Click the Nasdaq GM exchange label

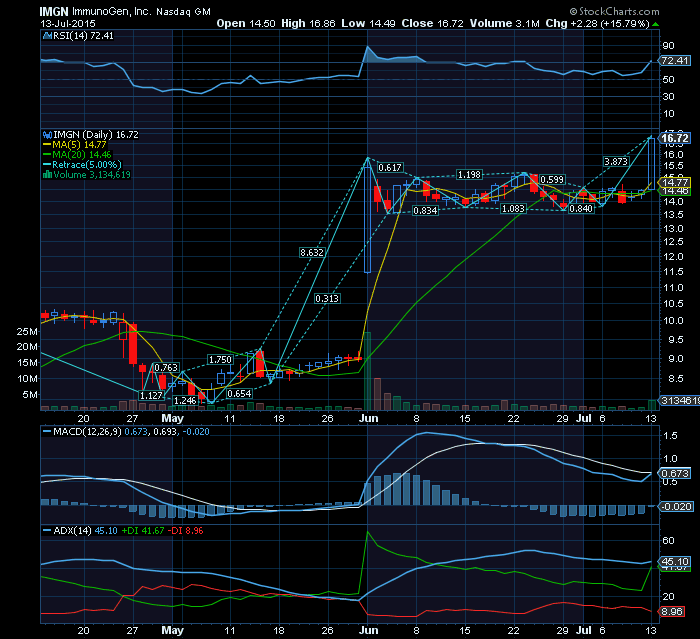183,12
